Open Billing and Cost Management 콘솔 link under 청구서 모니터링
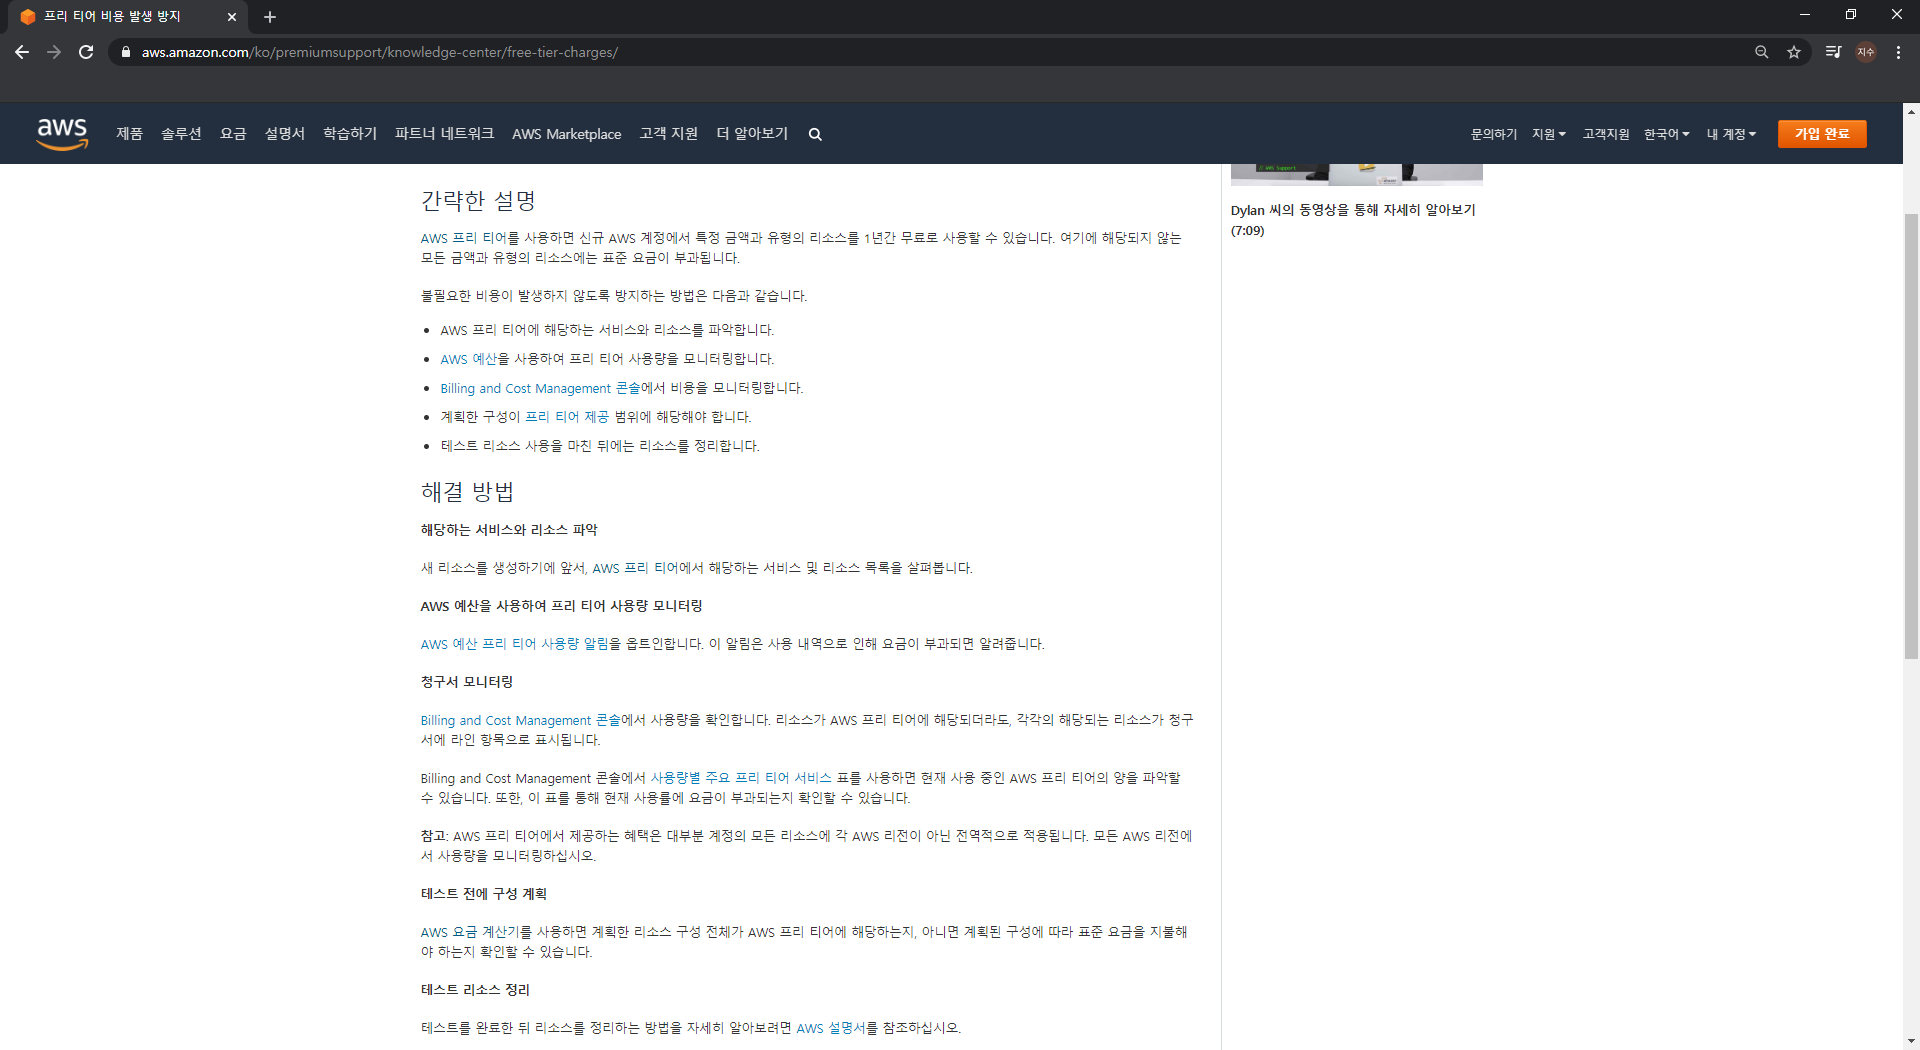This screenshot has height=1050, width=1920. [520, 720]
